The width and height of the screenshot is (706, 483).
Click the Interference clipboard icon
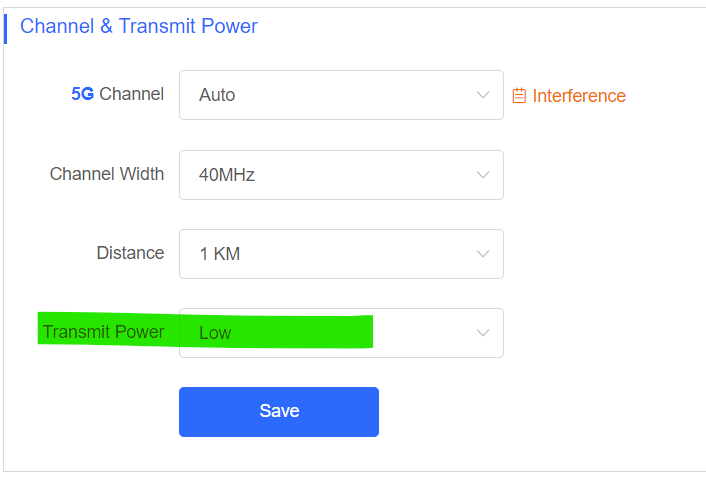(519, 96)
